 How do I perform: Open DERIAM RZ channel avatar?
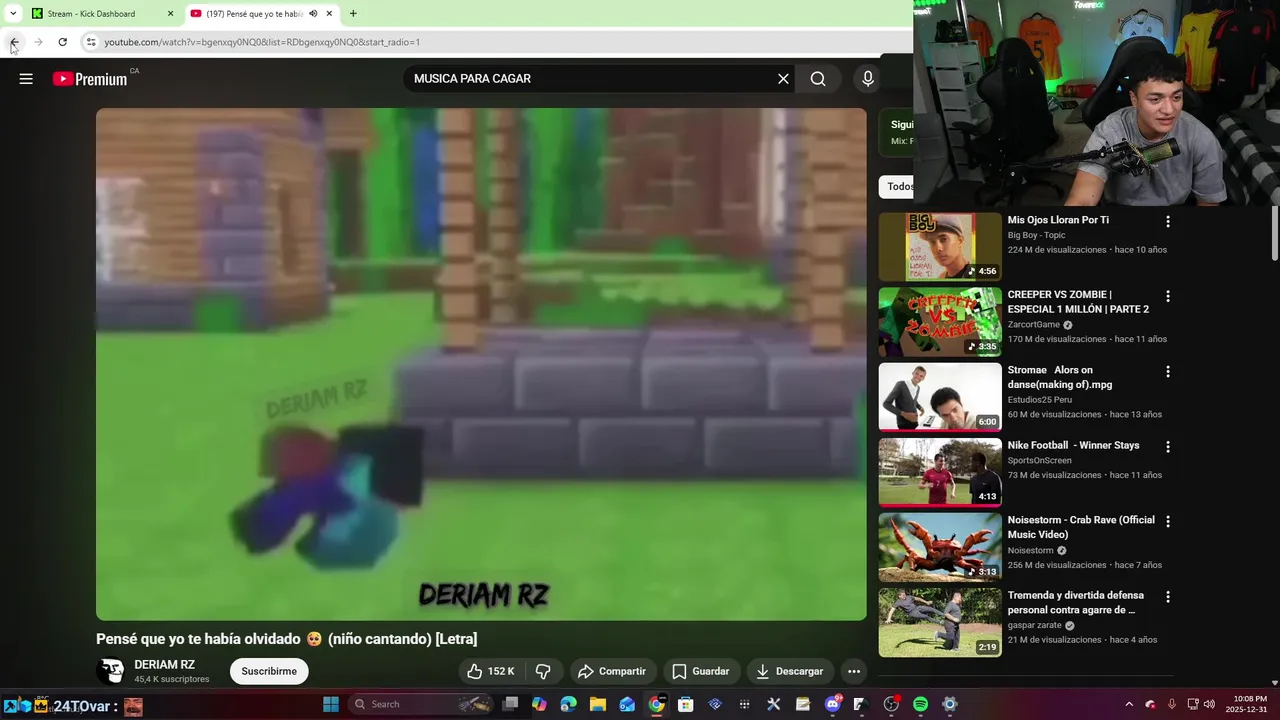click(111, 671)
